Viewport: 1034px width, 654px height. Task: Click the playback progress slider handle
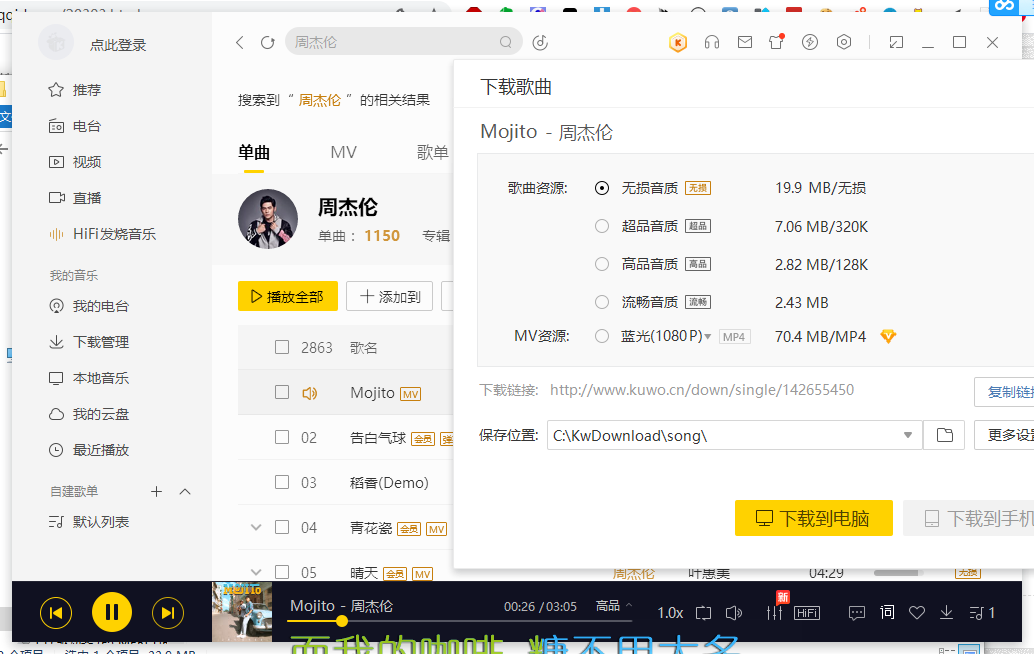point(342,621)
